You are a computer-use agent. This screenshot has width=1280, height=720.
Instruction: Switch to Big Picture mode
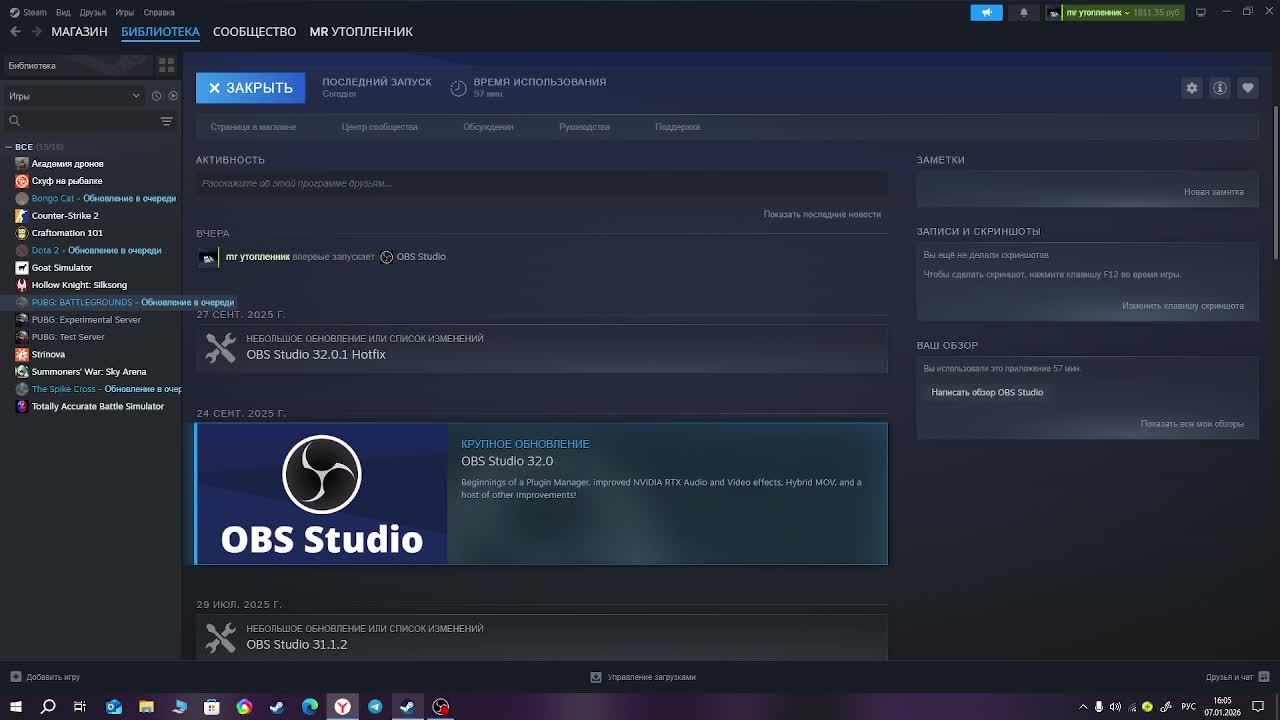click(1201, 12)
